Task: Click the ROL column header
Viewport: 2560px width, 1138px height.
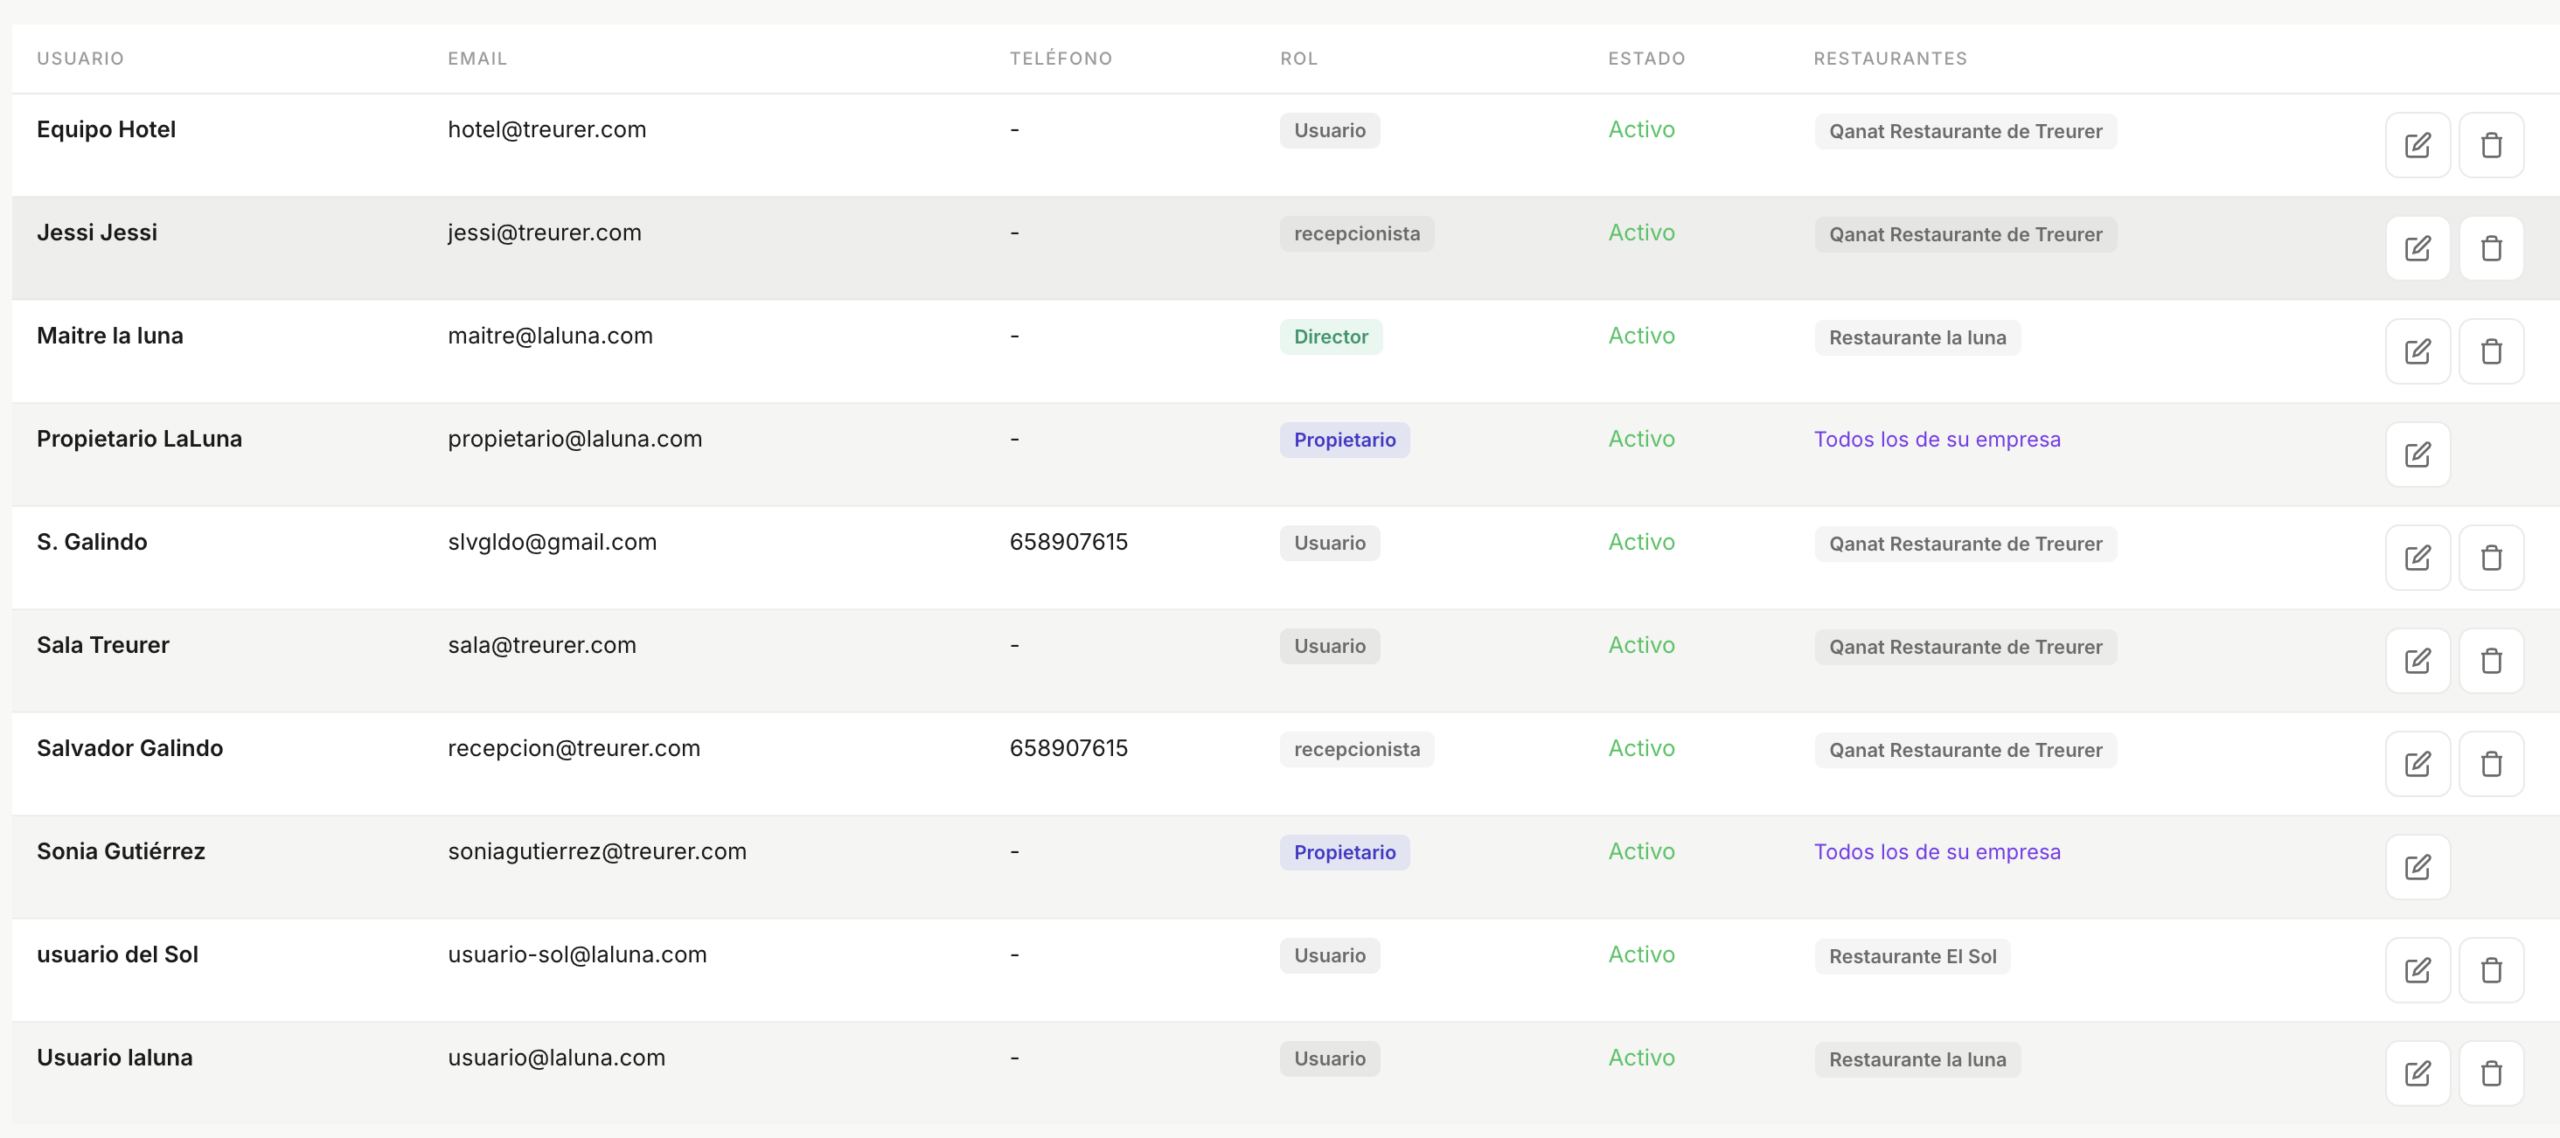Action: tap(1298, 59)
